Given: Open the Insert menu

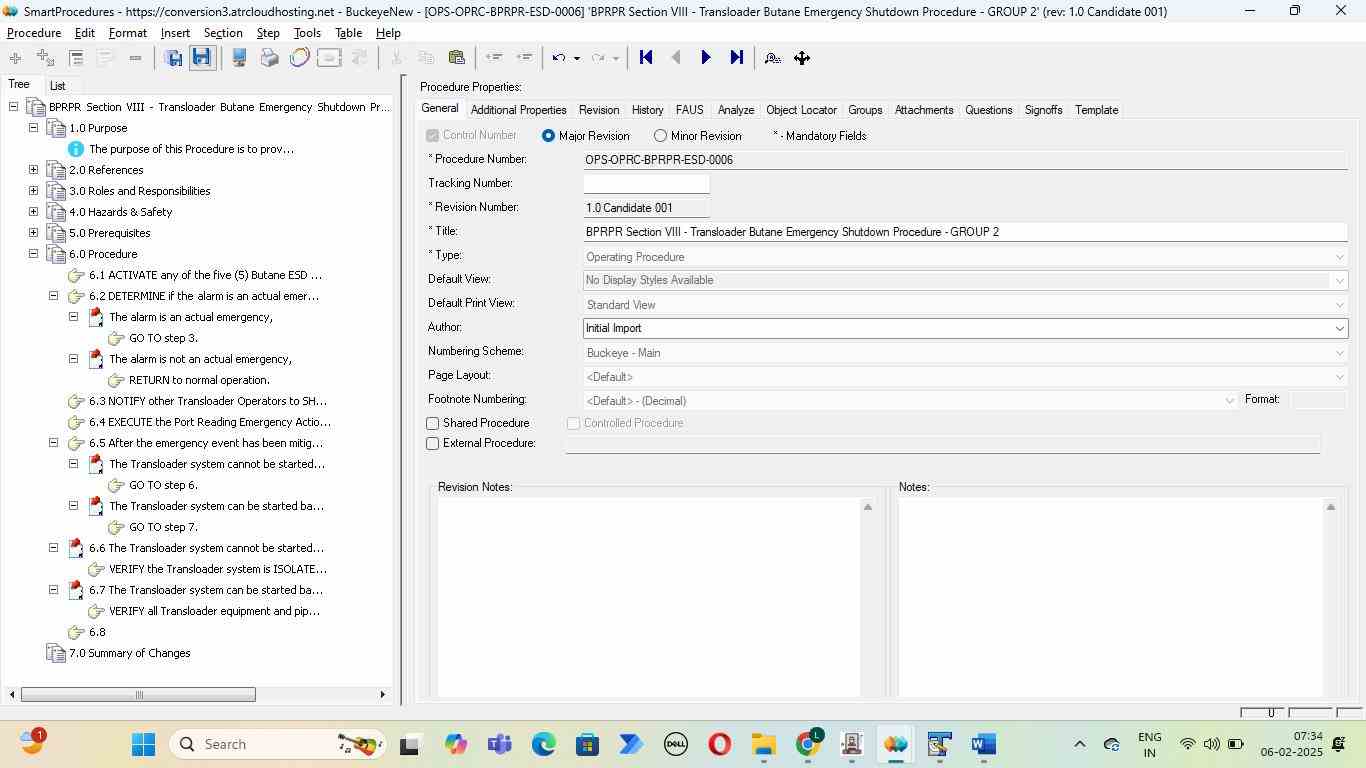Looking at the screenshot, I should [175, 33].
